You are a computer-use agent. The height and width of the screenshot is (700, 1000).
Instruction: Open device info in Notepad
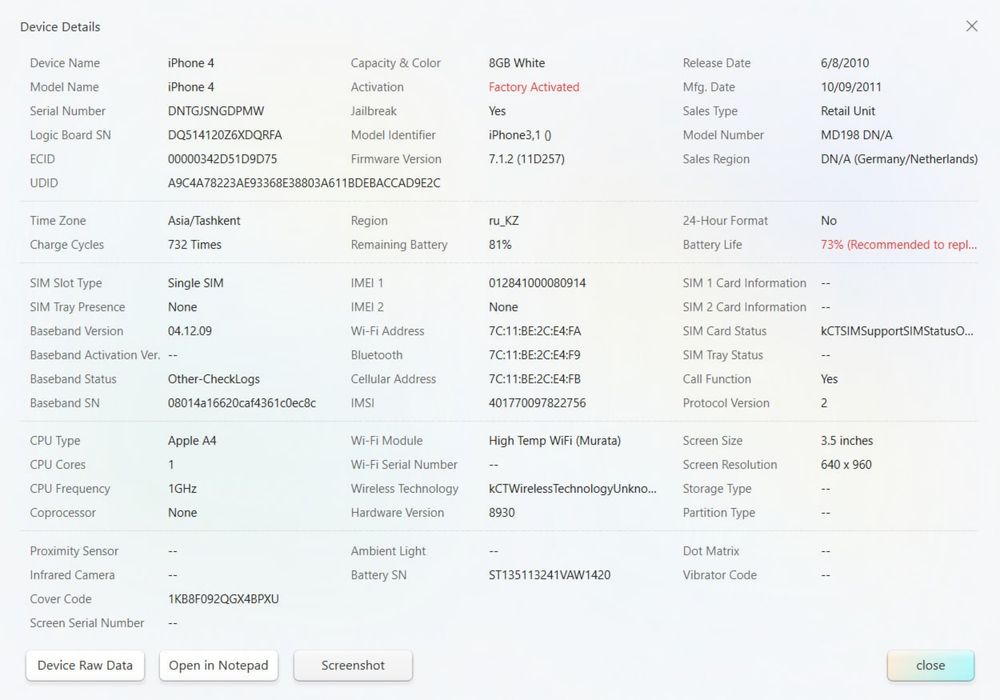coord(218,665)
